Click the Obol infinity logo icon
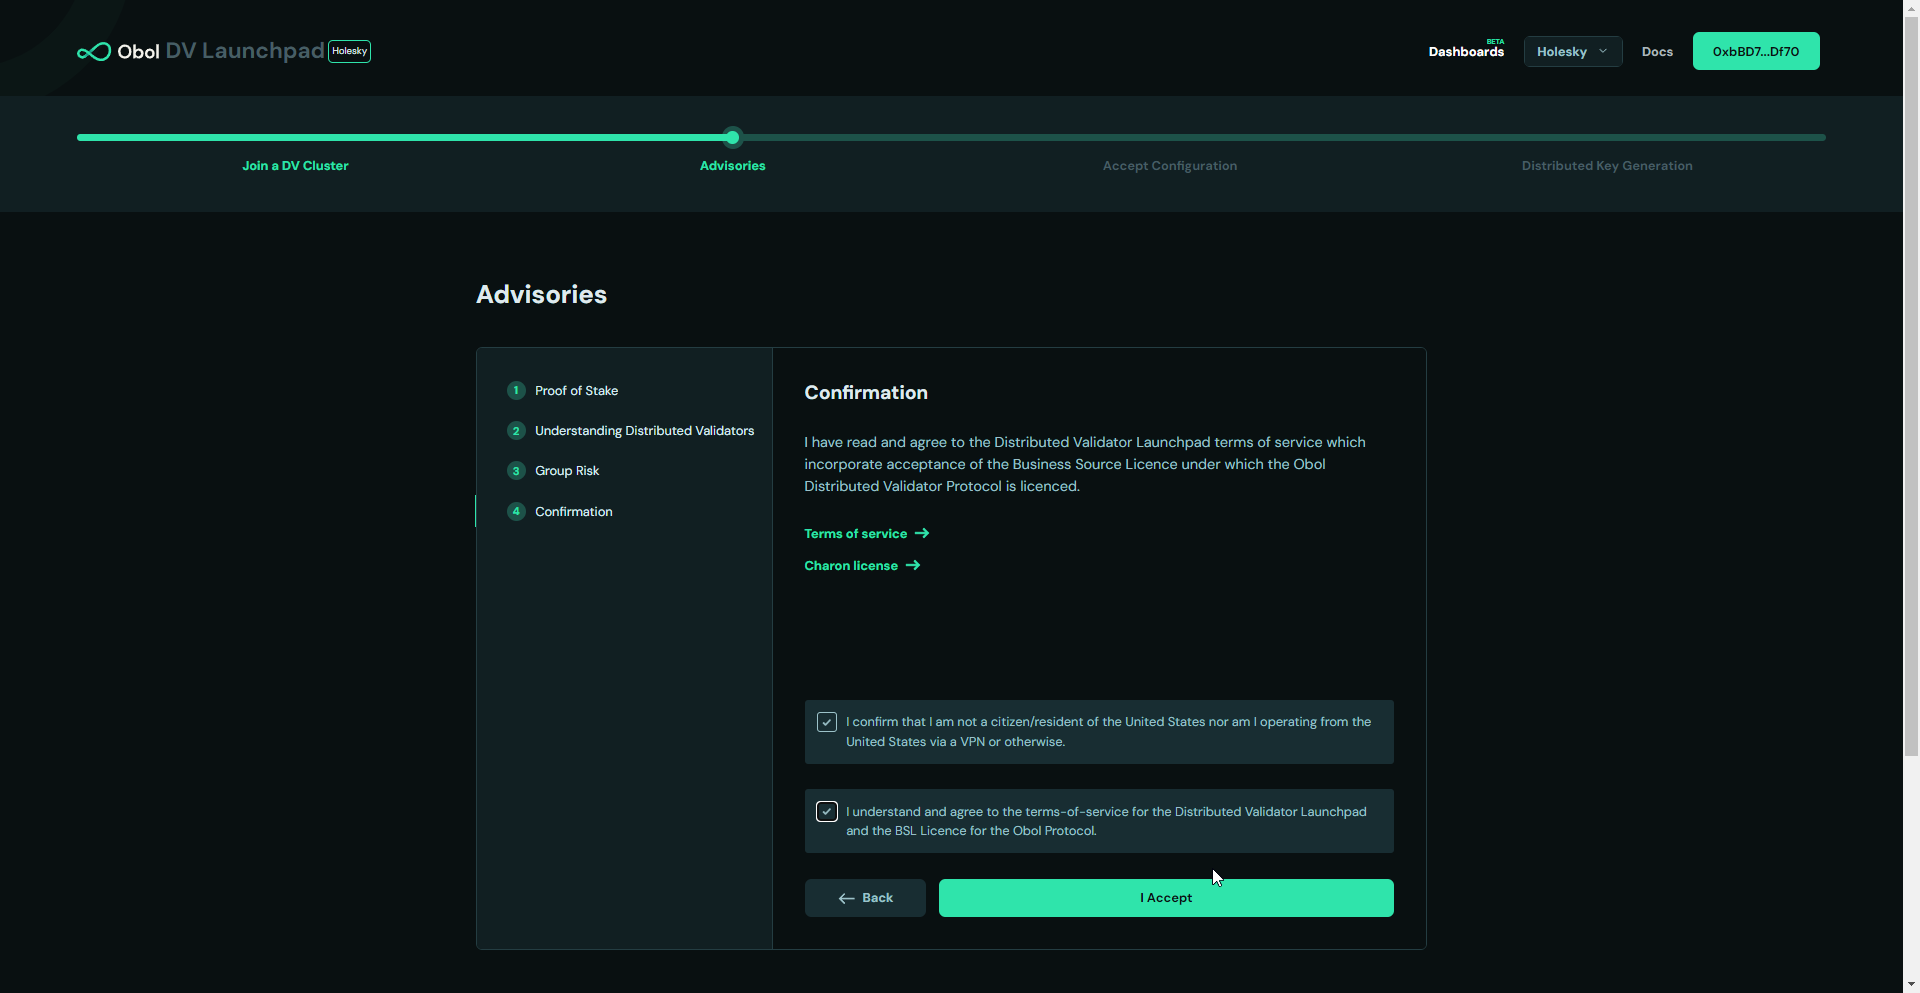The height and width of the screenshot is (993, 1920). (x=94, y=52)
